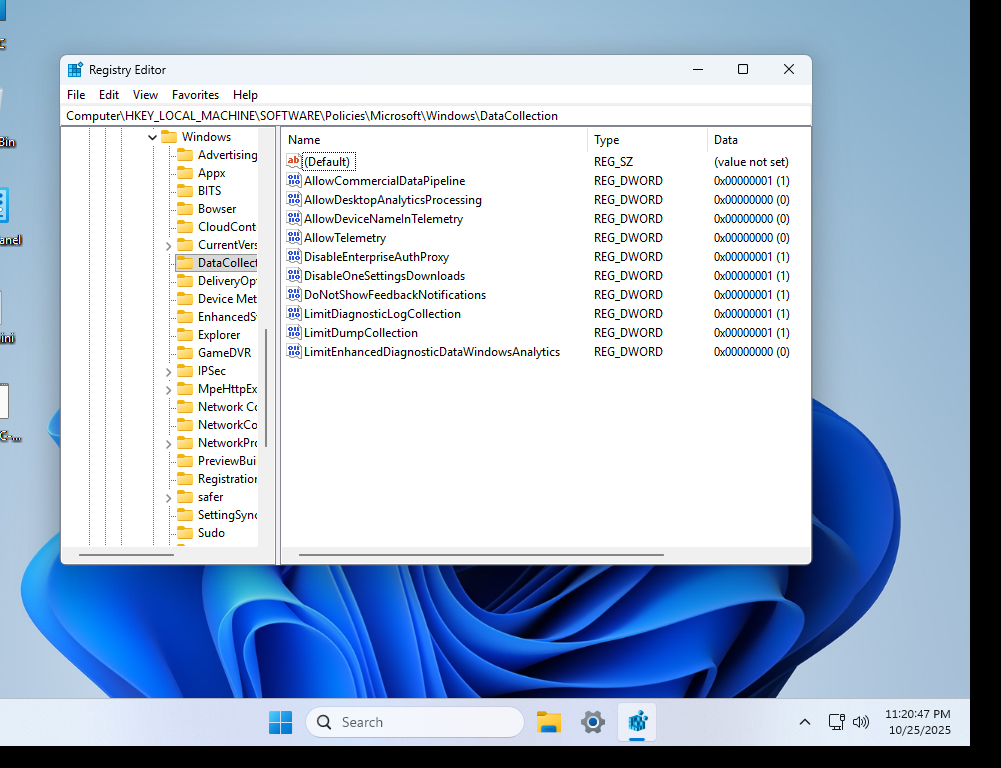Select the CloudCont key in tree
Viewport: 1001px width, 768px height.
(x=227, y=227)
